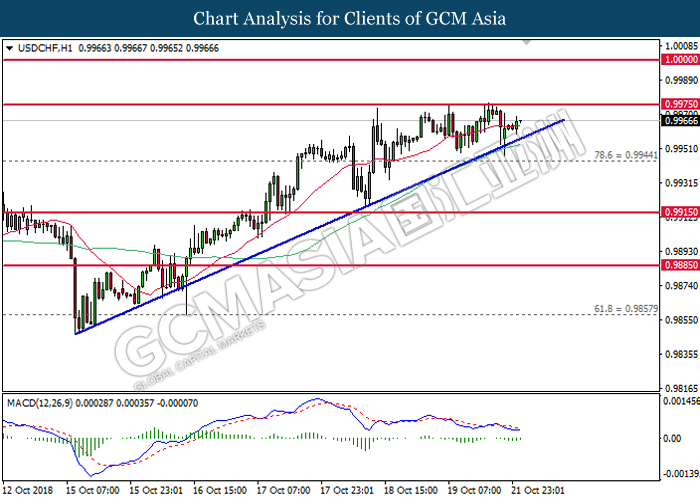Click the 0.99315 price axis value
Screen dimensions: 700x500
(x=681, y=183)
